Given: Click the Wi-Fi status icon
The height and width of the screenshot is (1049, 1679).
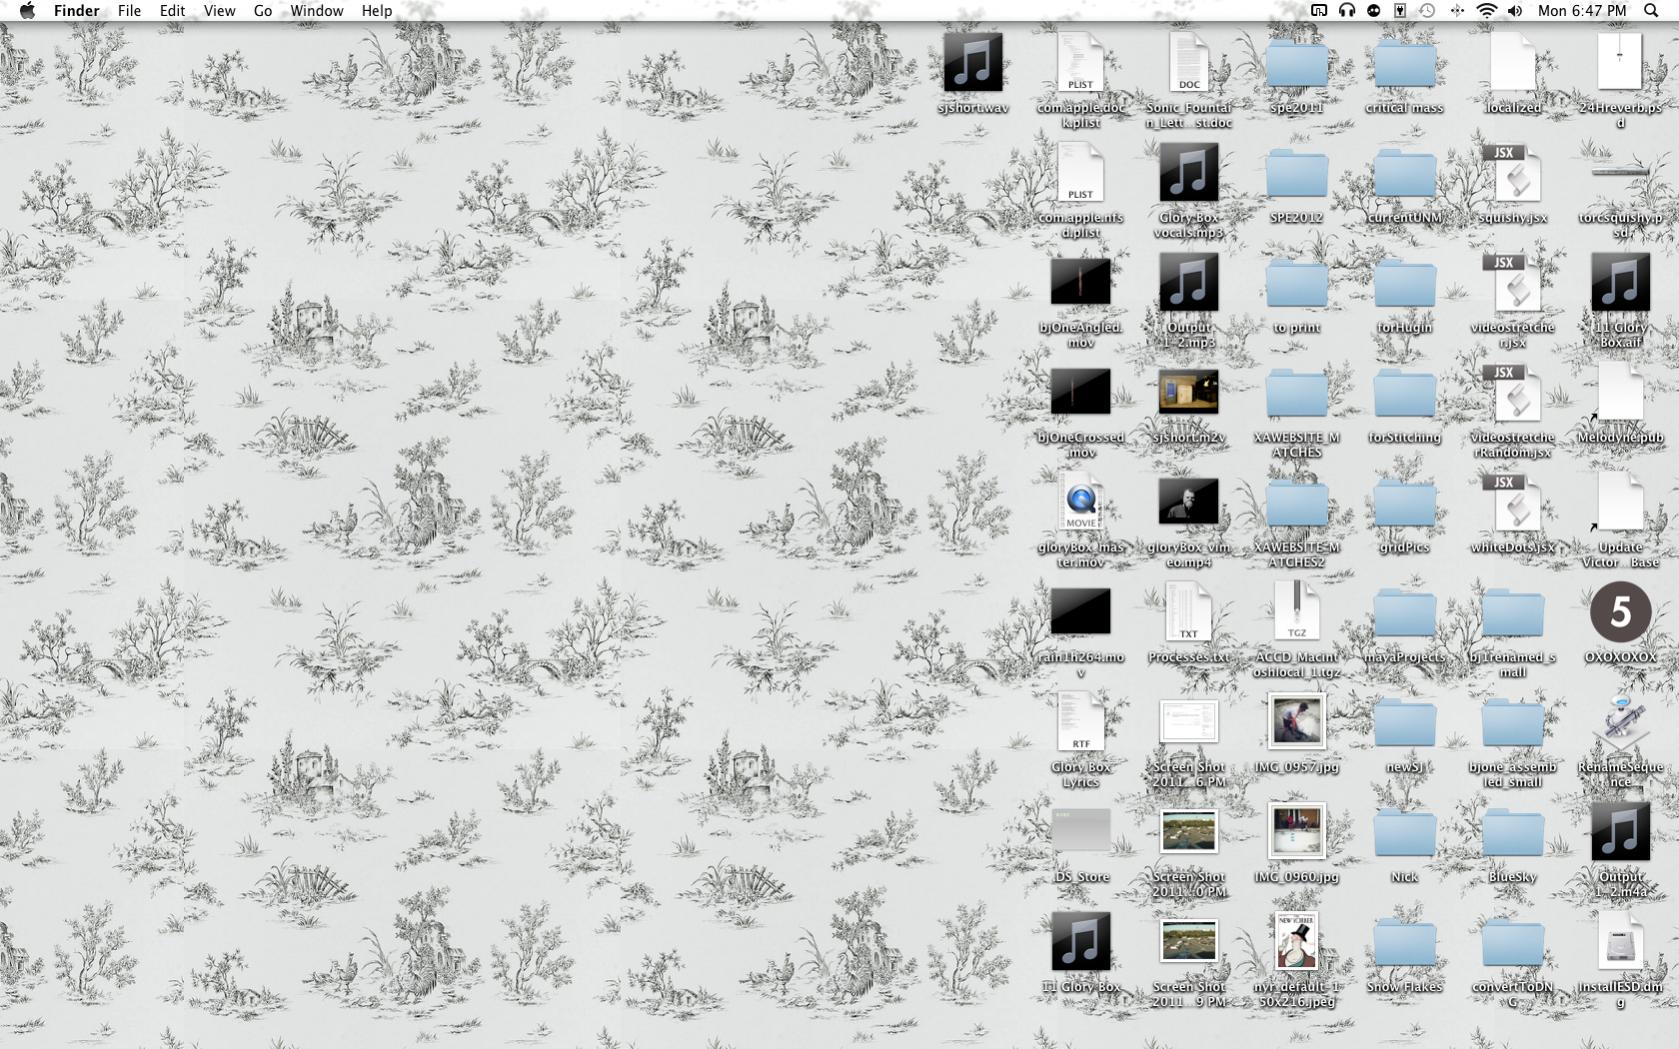Looking at the screenshot, I should pos(1487,11).
